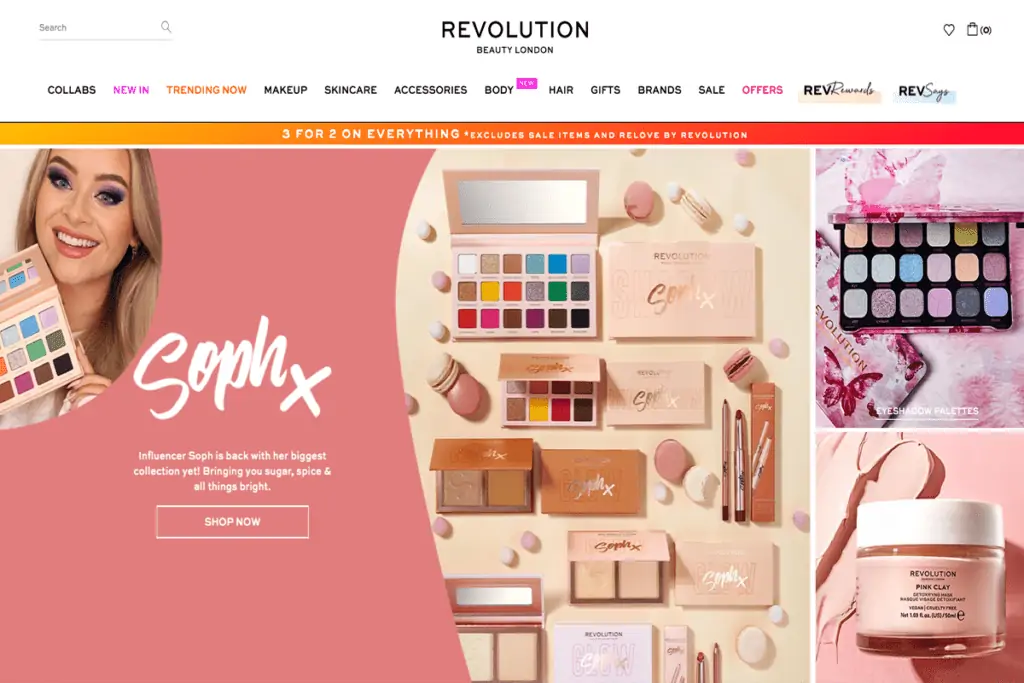The width and height of the screenshot is (1024, 683).
Task: Open the Makeup menu
Action: [x=285, y=90]
